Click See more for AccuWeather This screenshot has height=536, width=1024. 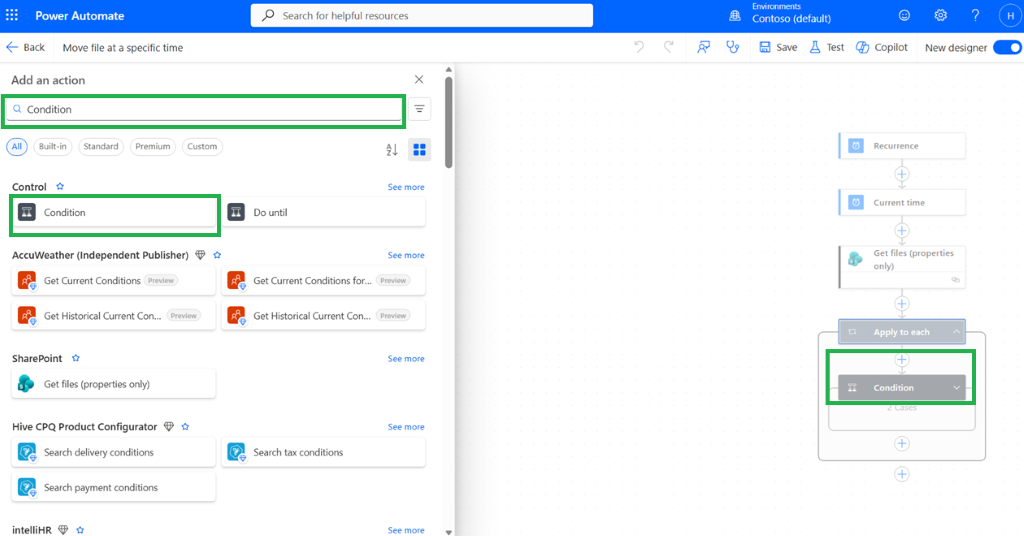pyautogui.click(x=406, y=255)
